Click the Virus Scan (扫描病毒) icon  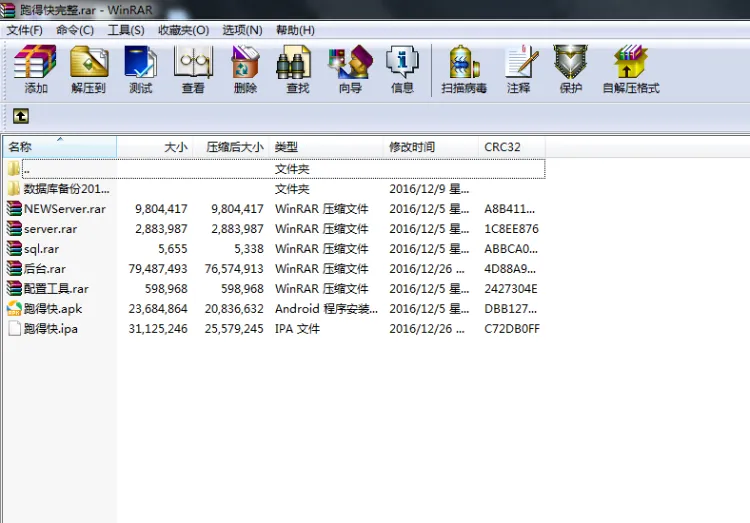point(464,61)
